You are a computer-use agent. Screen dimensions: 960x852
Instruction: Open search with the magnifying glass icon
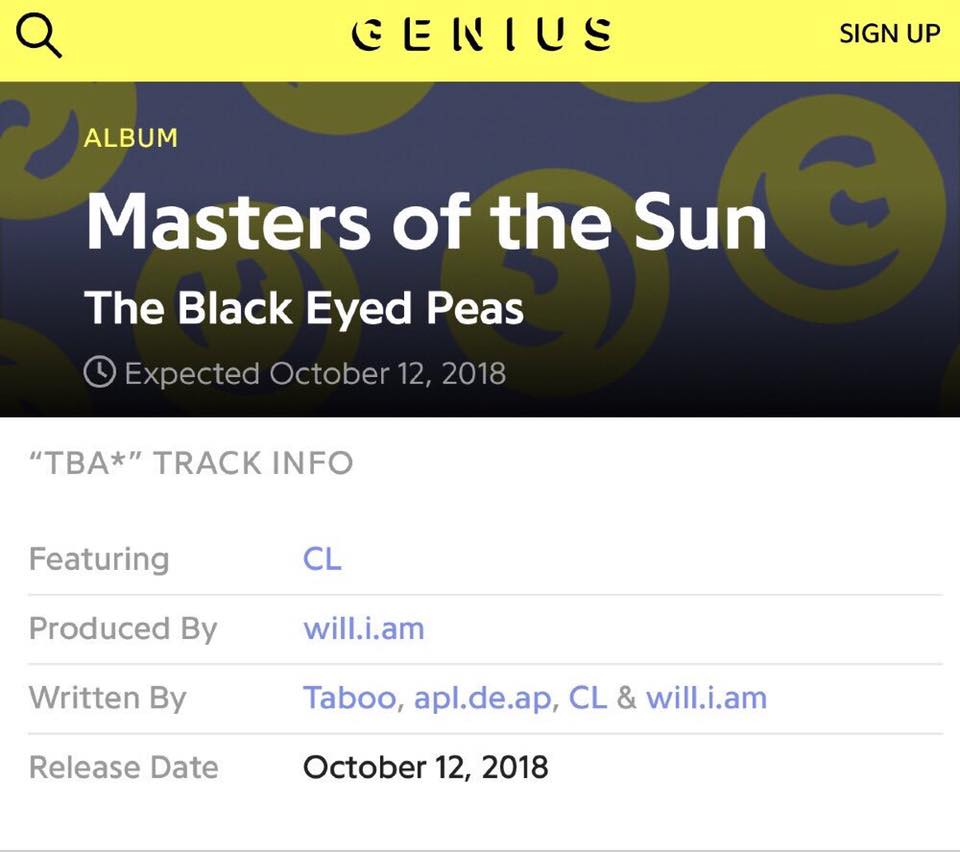(40, 36)
